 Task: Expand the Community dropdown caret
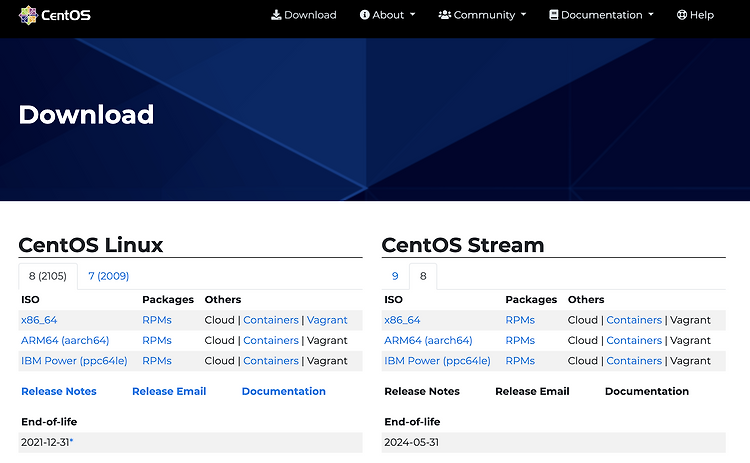pos(523,15)
